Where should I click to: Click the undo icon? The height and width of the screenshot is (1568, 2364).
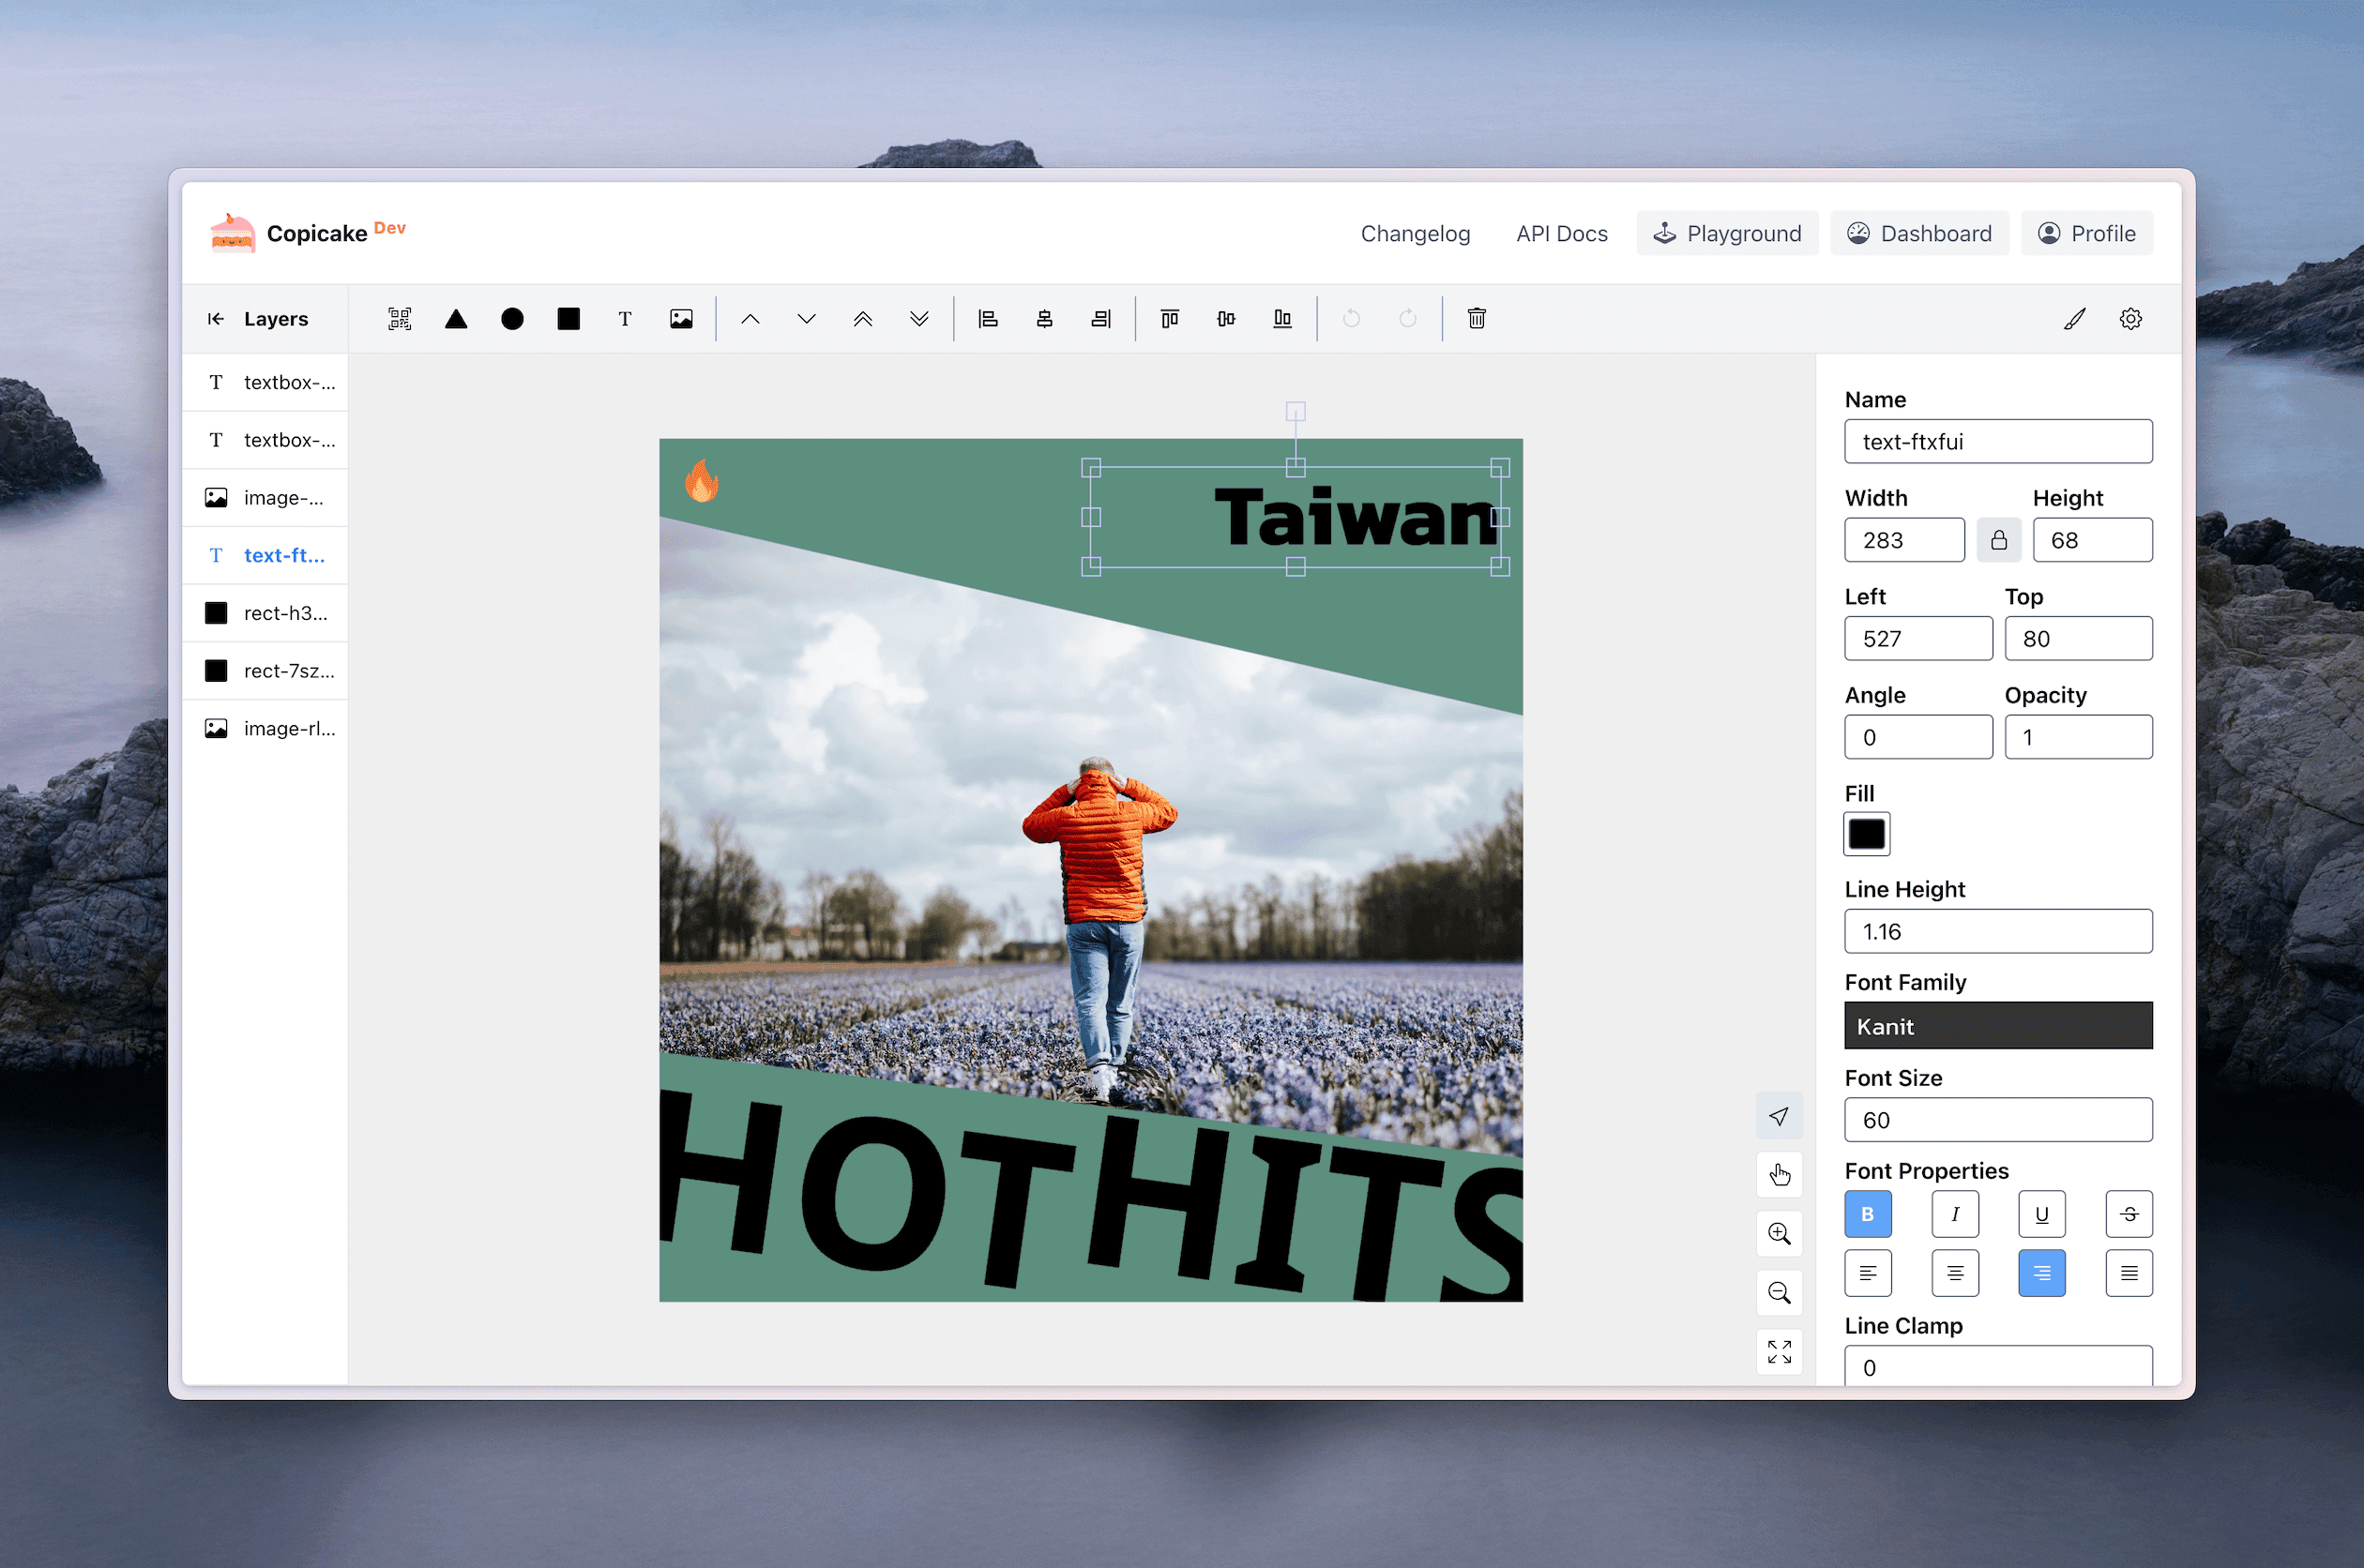[x=1351, y=319]
